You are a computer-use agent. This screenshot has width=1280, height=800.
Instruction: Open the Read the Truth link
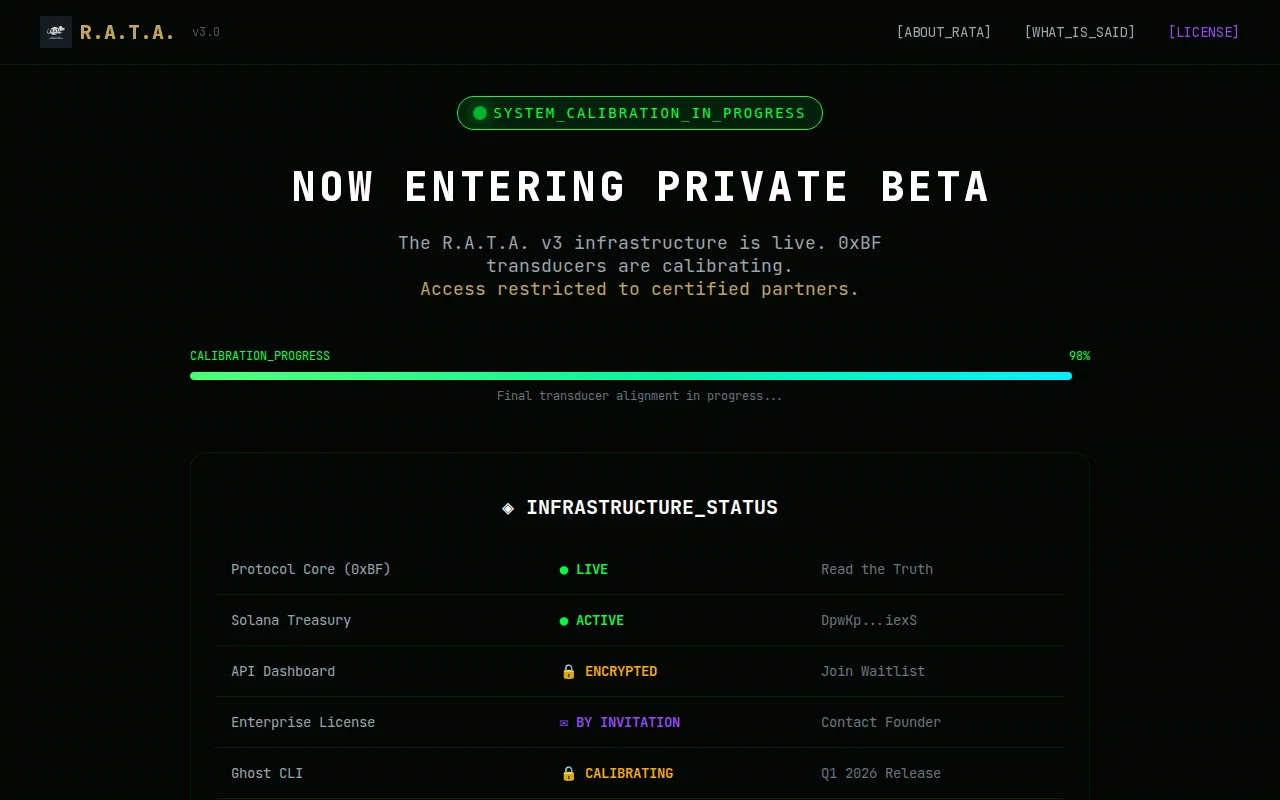coord(877,569)
